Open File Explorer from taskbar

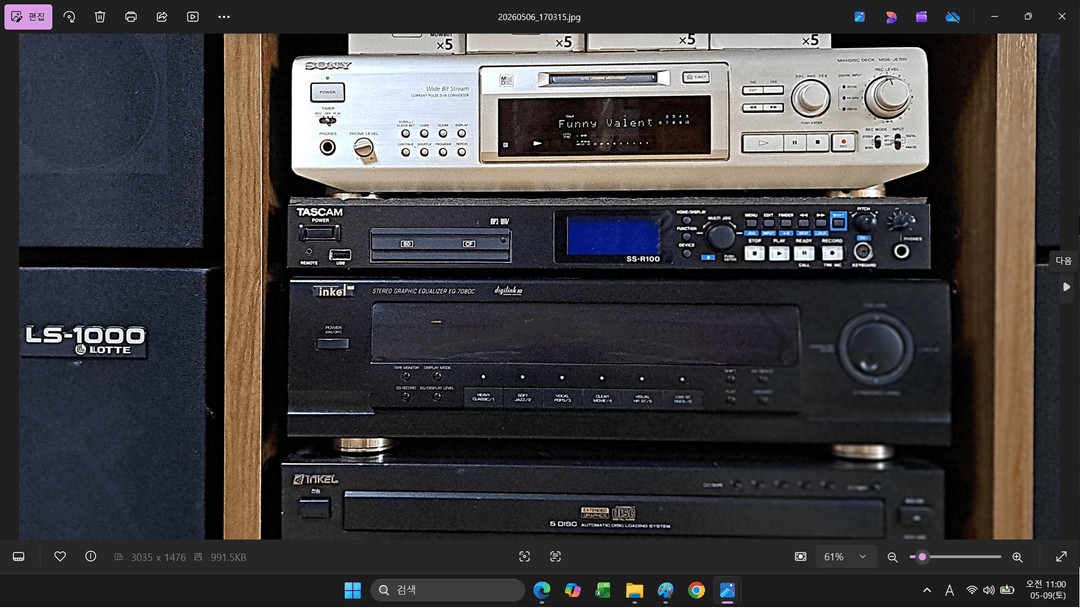634,590
